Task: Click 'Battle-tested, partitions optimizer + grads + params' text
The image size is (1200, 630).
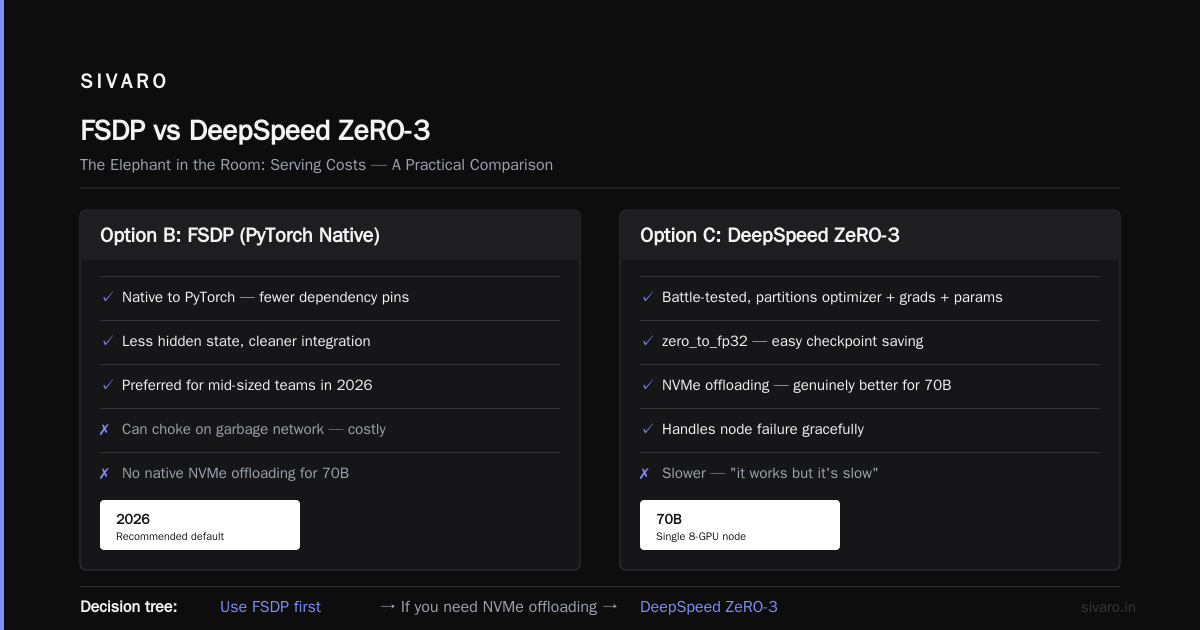Action: coord(832,297)
